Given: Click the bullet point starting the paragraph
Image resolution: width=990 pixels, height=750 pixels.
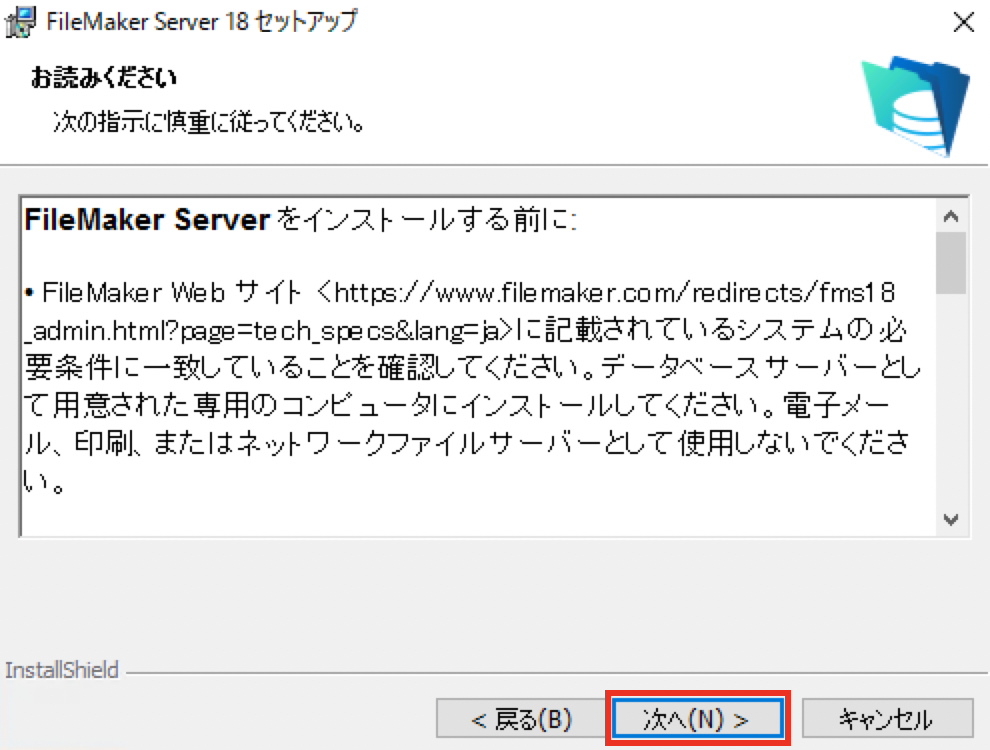Looking at the screenshot, I should [x=29, y=293].
